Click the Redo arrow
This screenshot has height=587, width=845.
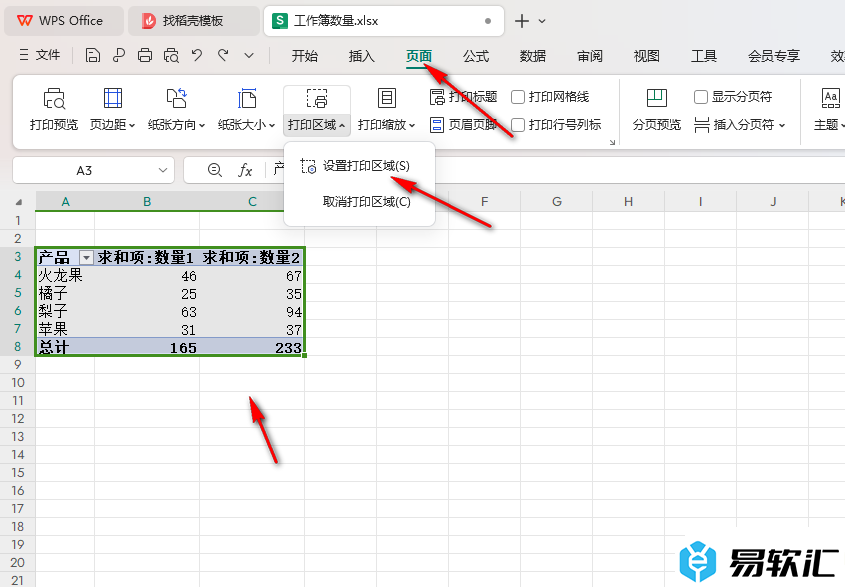tap(223, 55)
